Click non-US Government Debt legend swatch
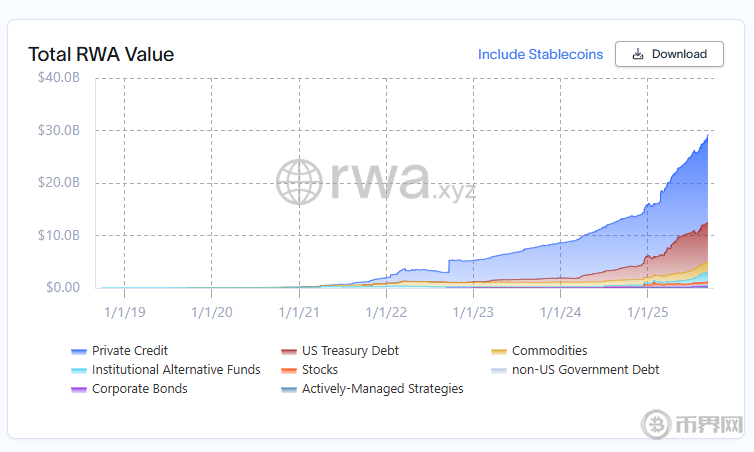Viewport: 754px width, 452px height. click(499, 370)
